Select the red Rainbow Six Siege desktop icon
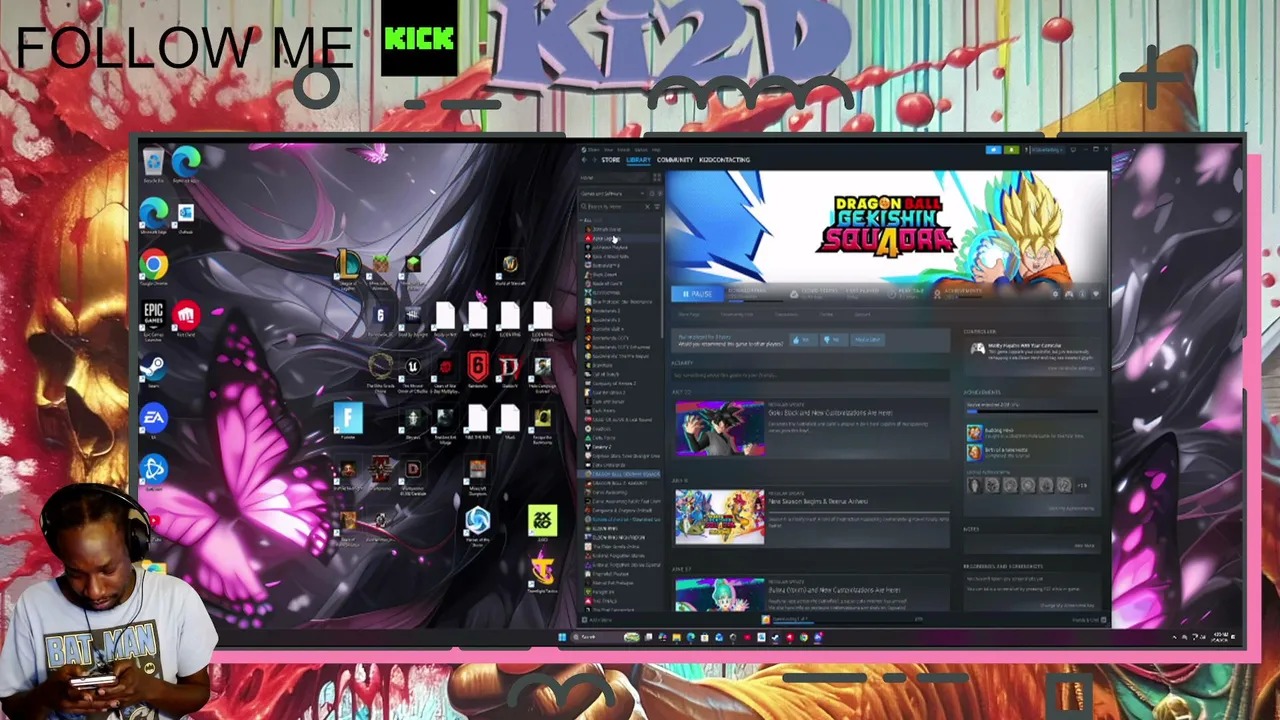This screenshot has width=1280, height=720. point(477,369)
